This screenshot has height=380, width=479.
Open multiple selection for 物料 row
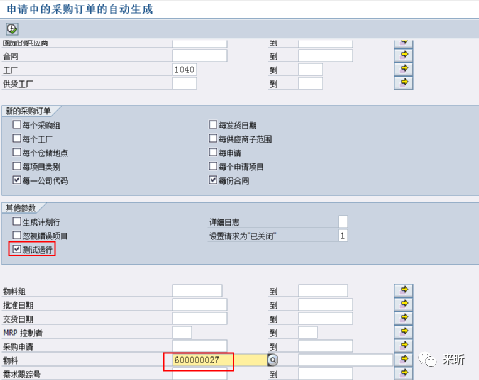[404, 359]
